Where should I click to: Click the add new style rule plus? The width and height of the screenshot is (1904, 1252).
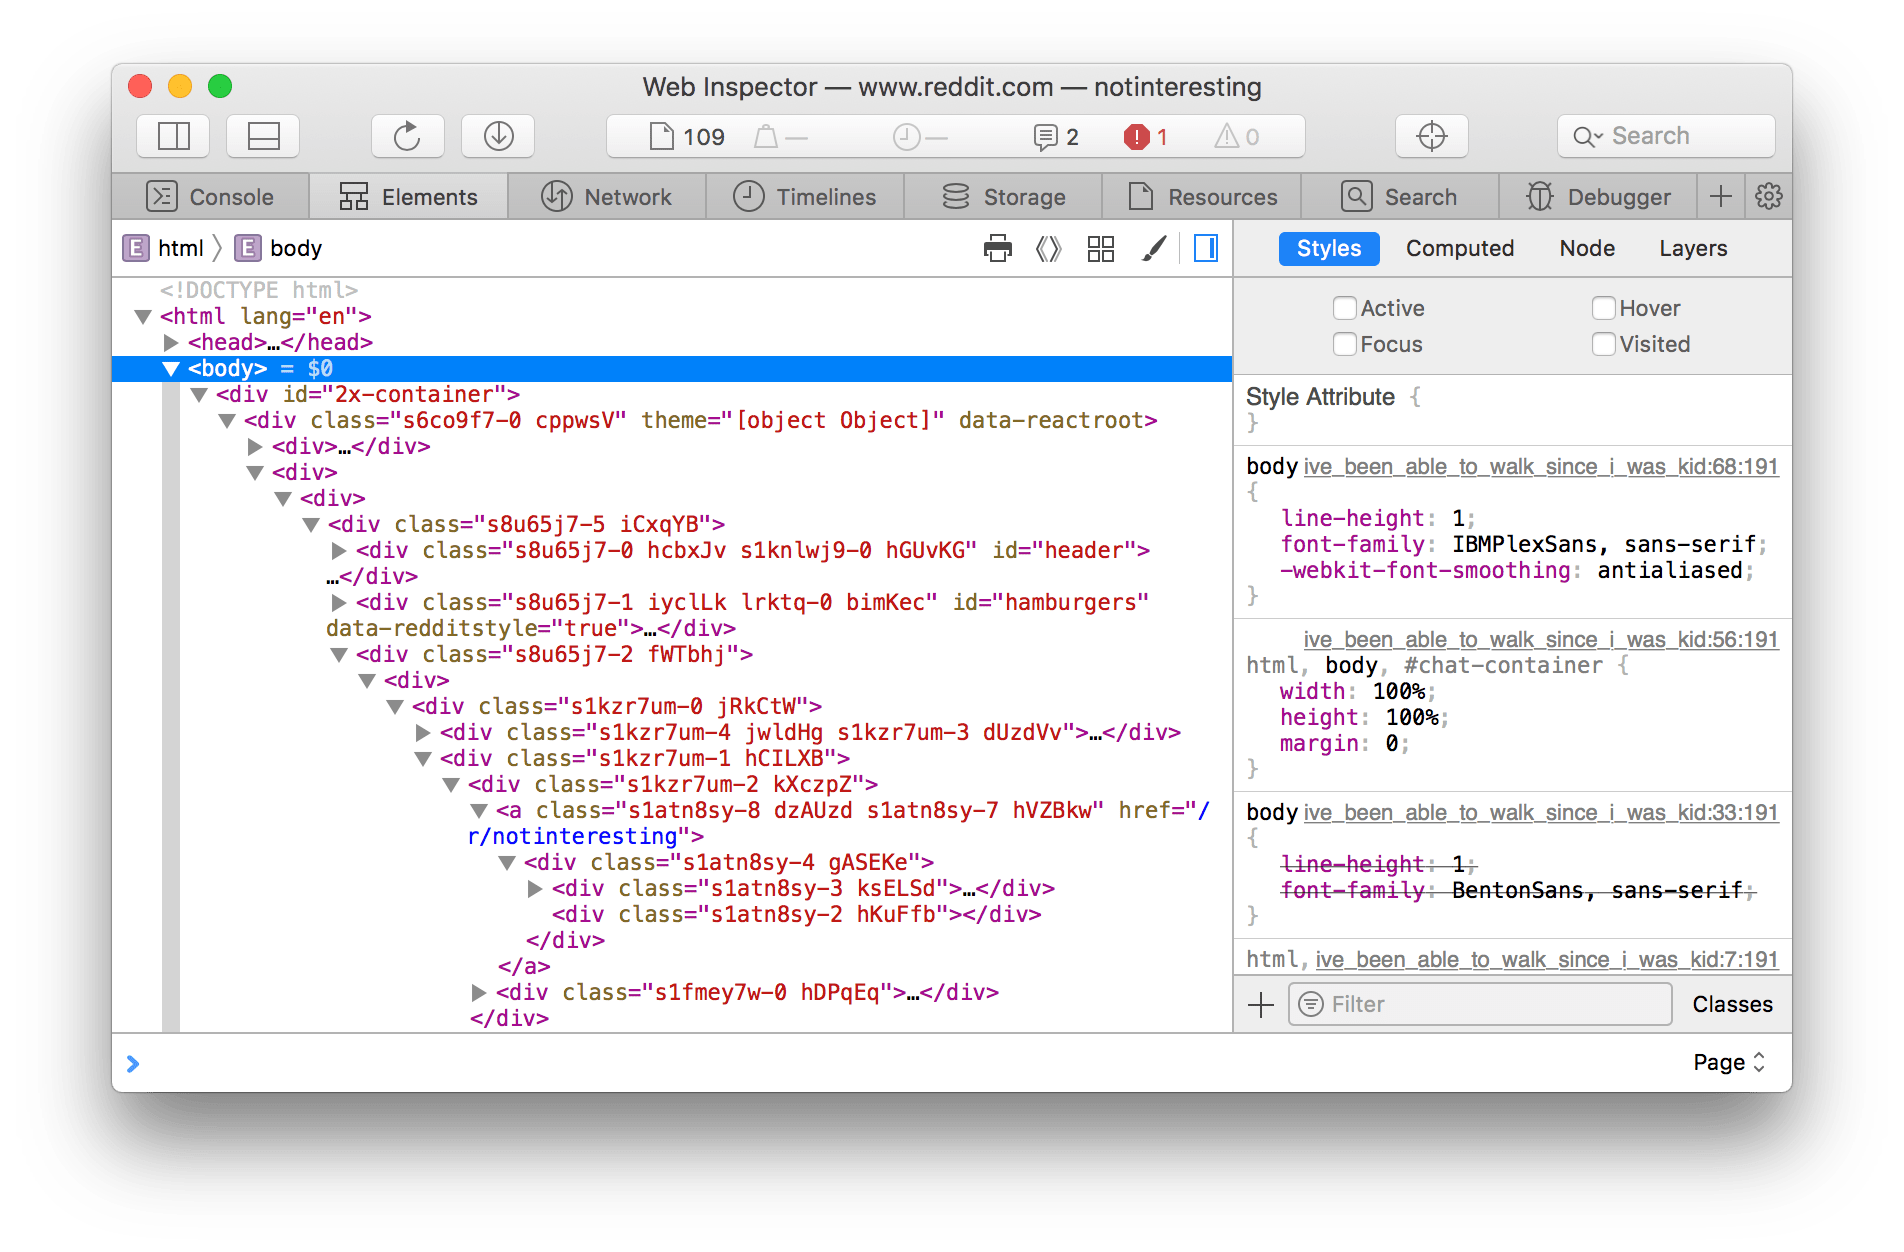point(1261,1004)
